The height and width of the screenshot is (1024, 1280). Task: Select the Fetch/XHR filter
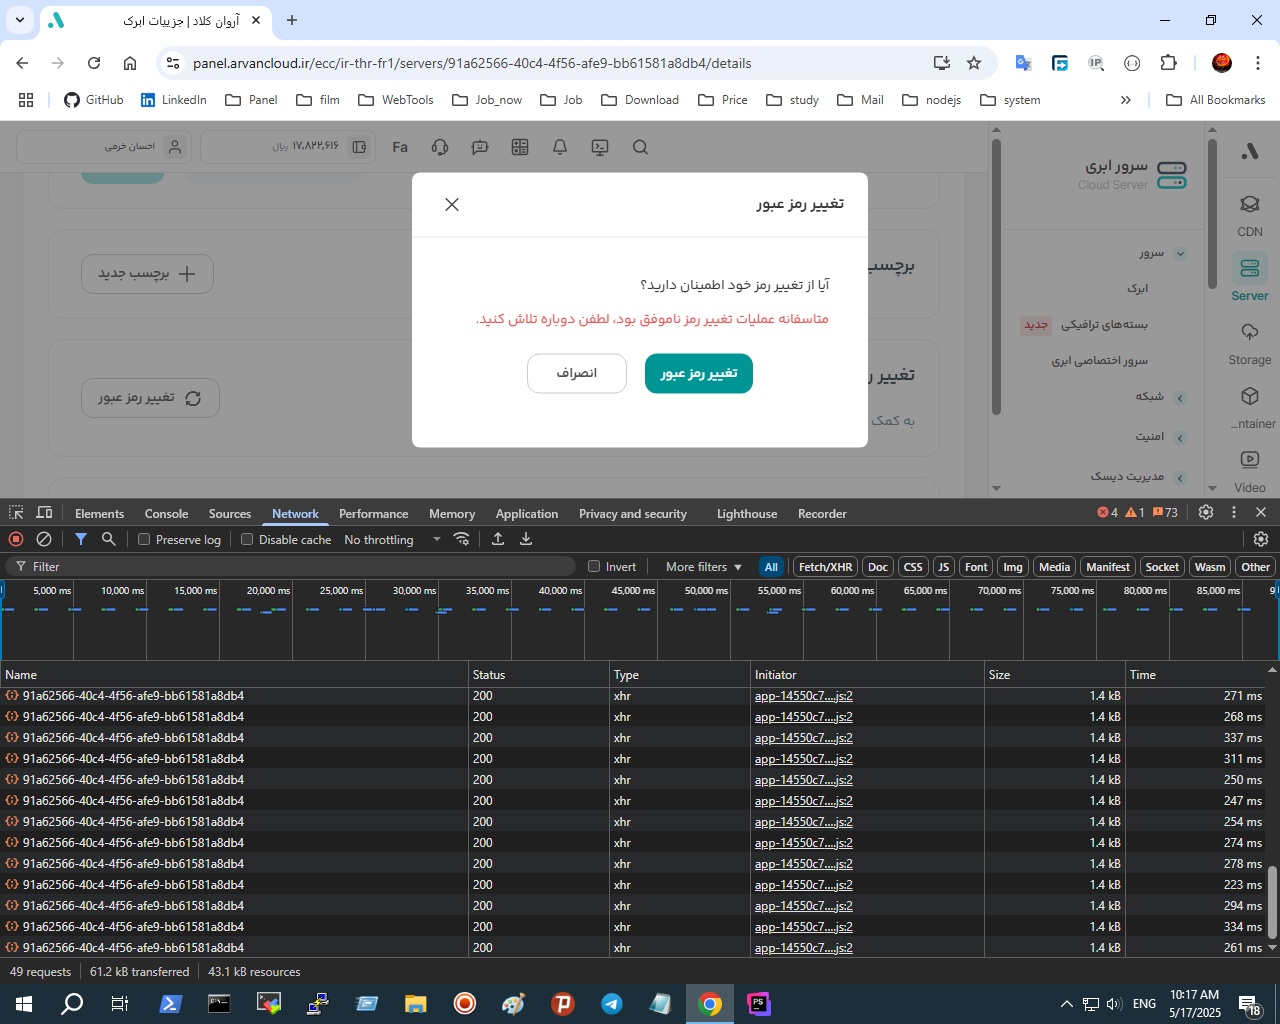[x=825, y=567]
